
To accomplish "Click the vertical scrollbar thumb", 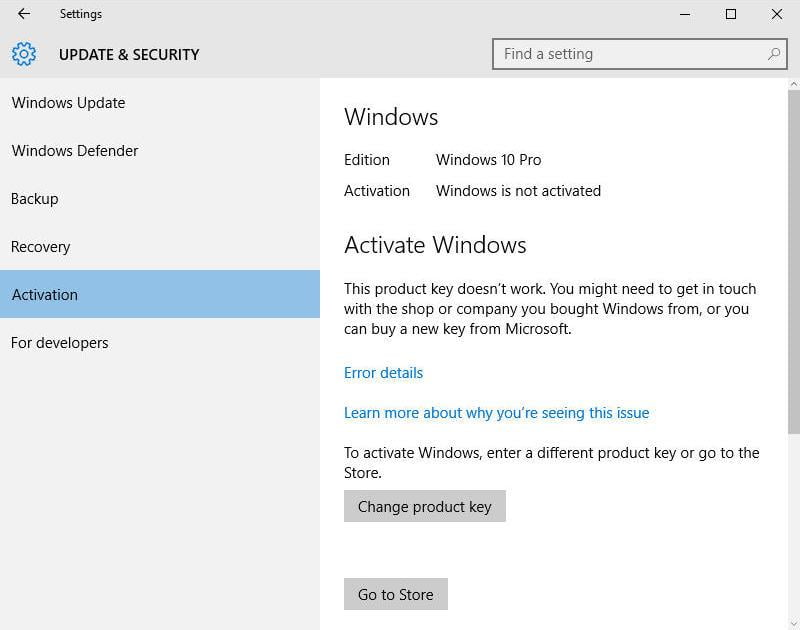I will click(794, 262).
